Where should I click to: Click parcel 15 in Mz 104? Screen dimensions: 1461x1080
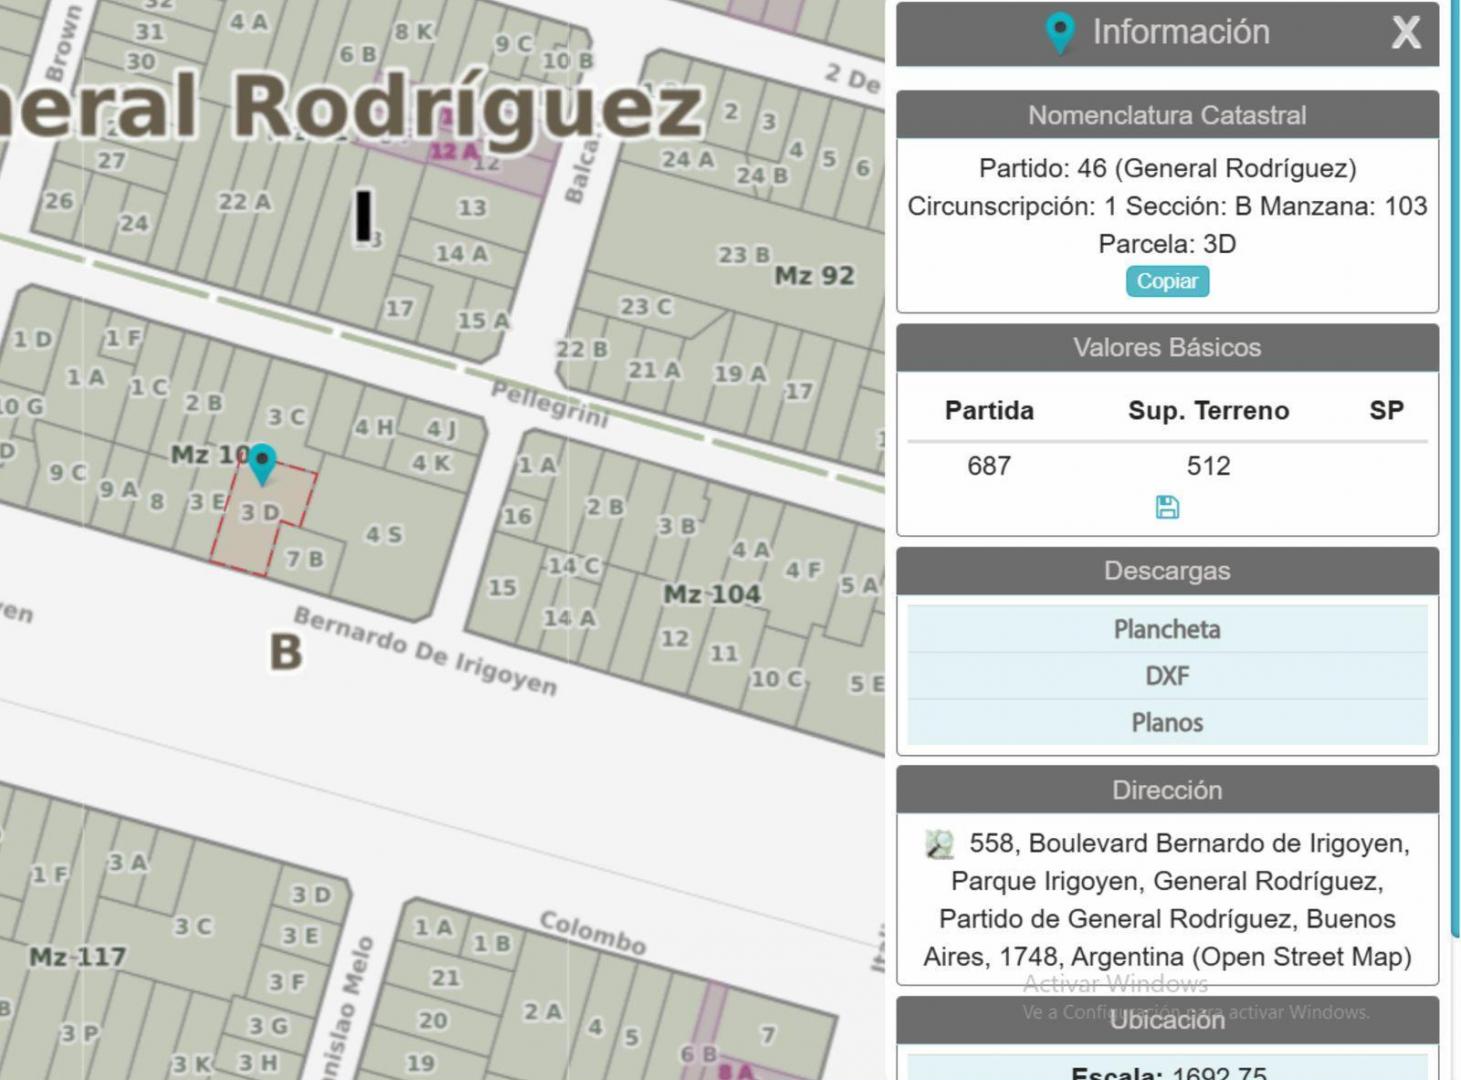click(x=502, y=587)
